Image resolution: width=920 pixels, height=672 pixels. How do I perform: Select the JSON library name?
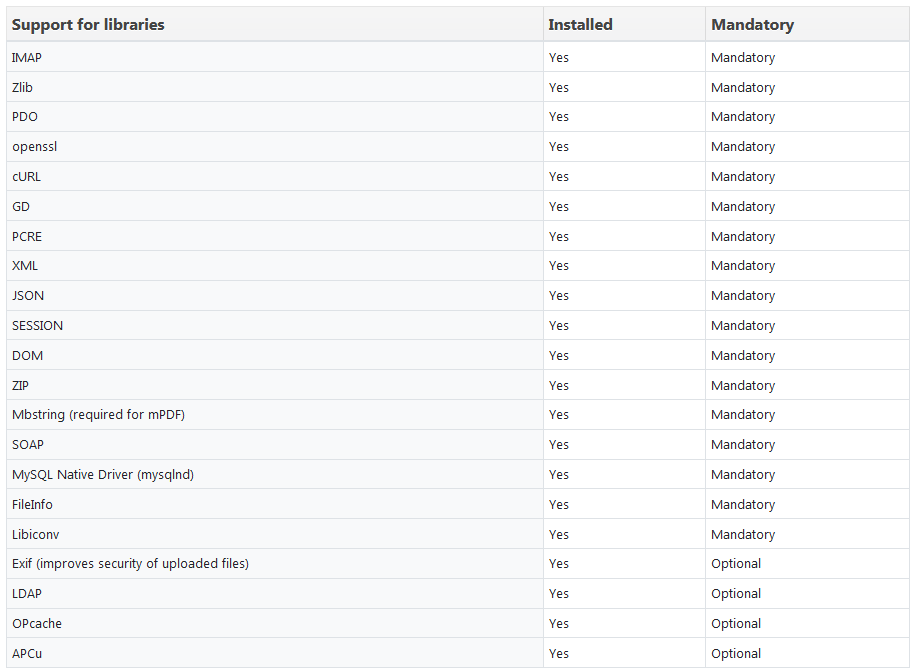(x=28, y=296)
